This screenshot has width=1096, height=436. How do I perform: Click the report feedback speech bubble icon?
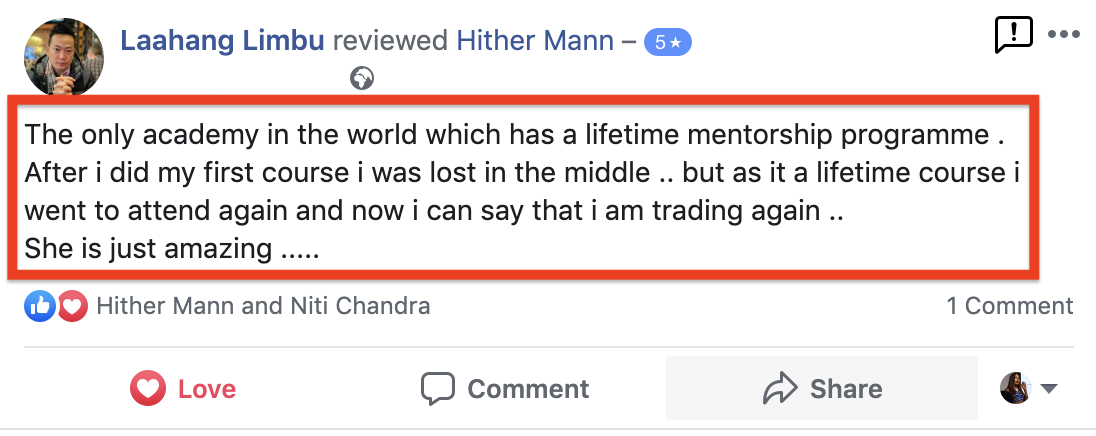point(1014,35)
